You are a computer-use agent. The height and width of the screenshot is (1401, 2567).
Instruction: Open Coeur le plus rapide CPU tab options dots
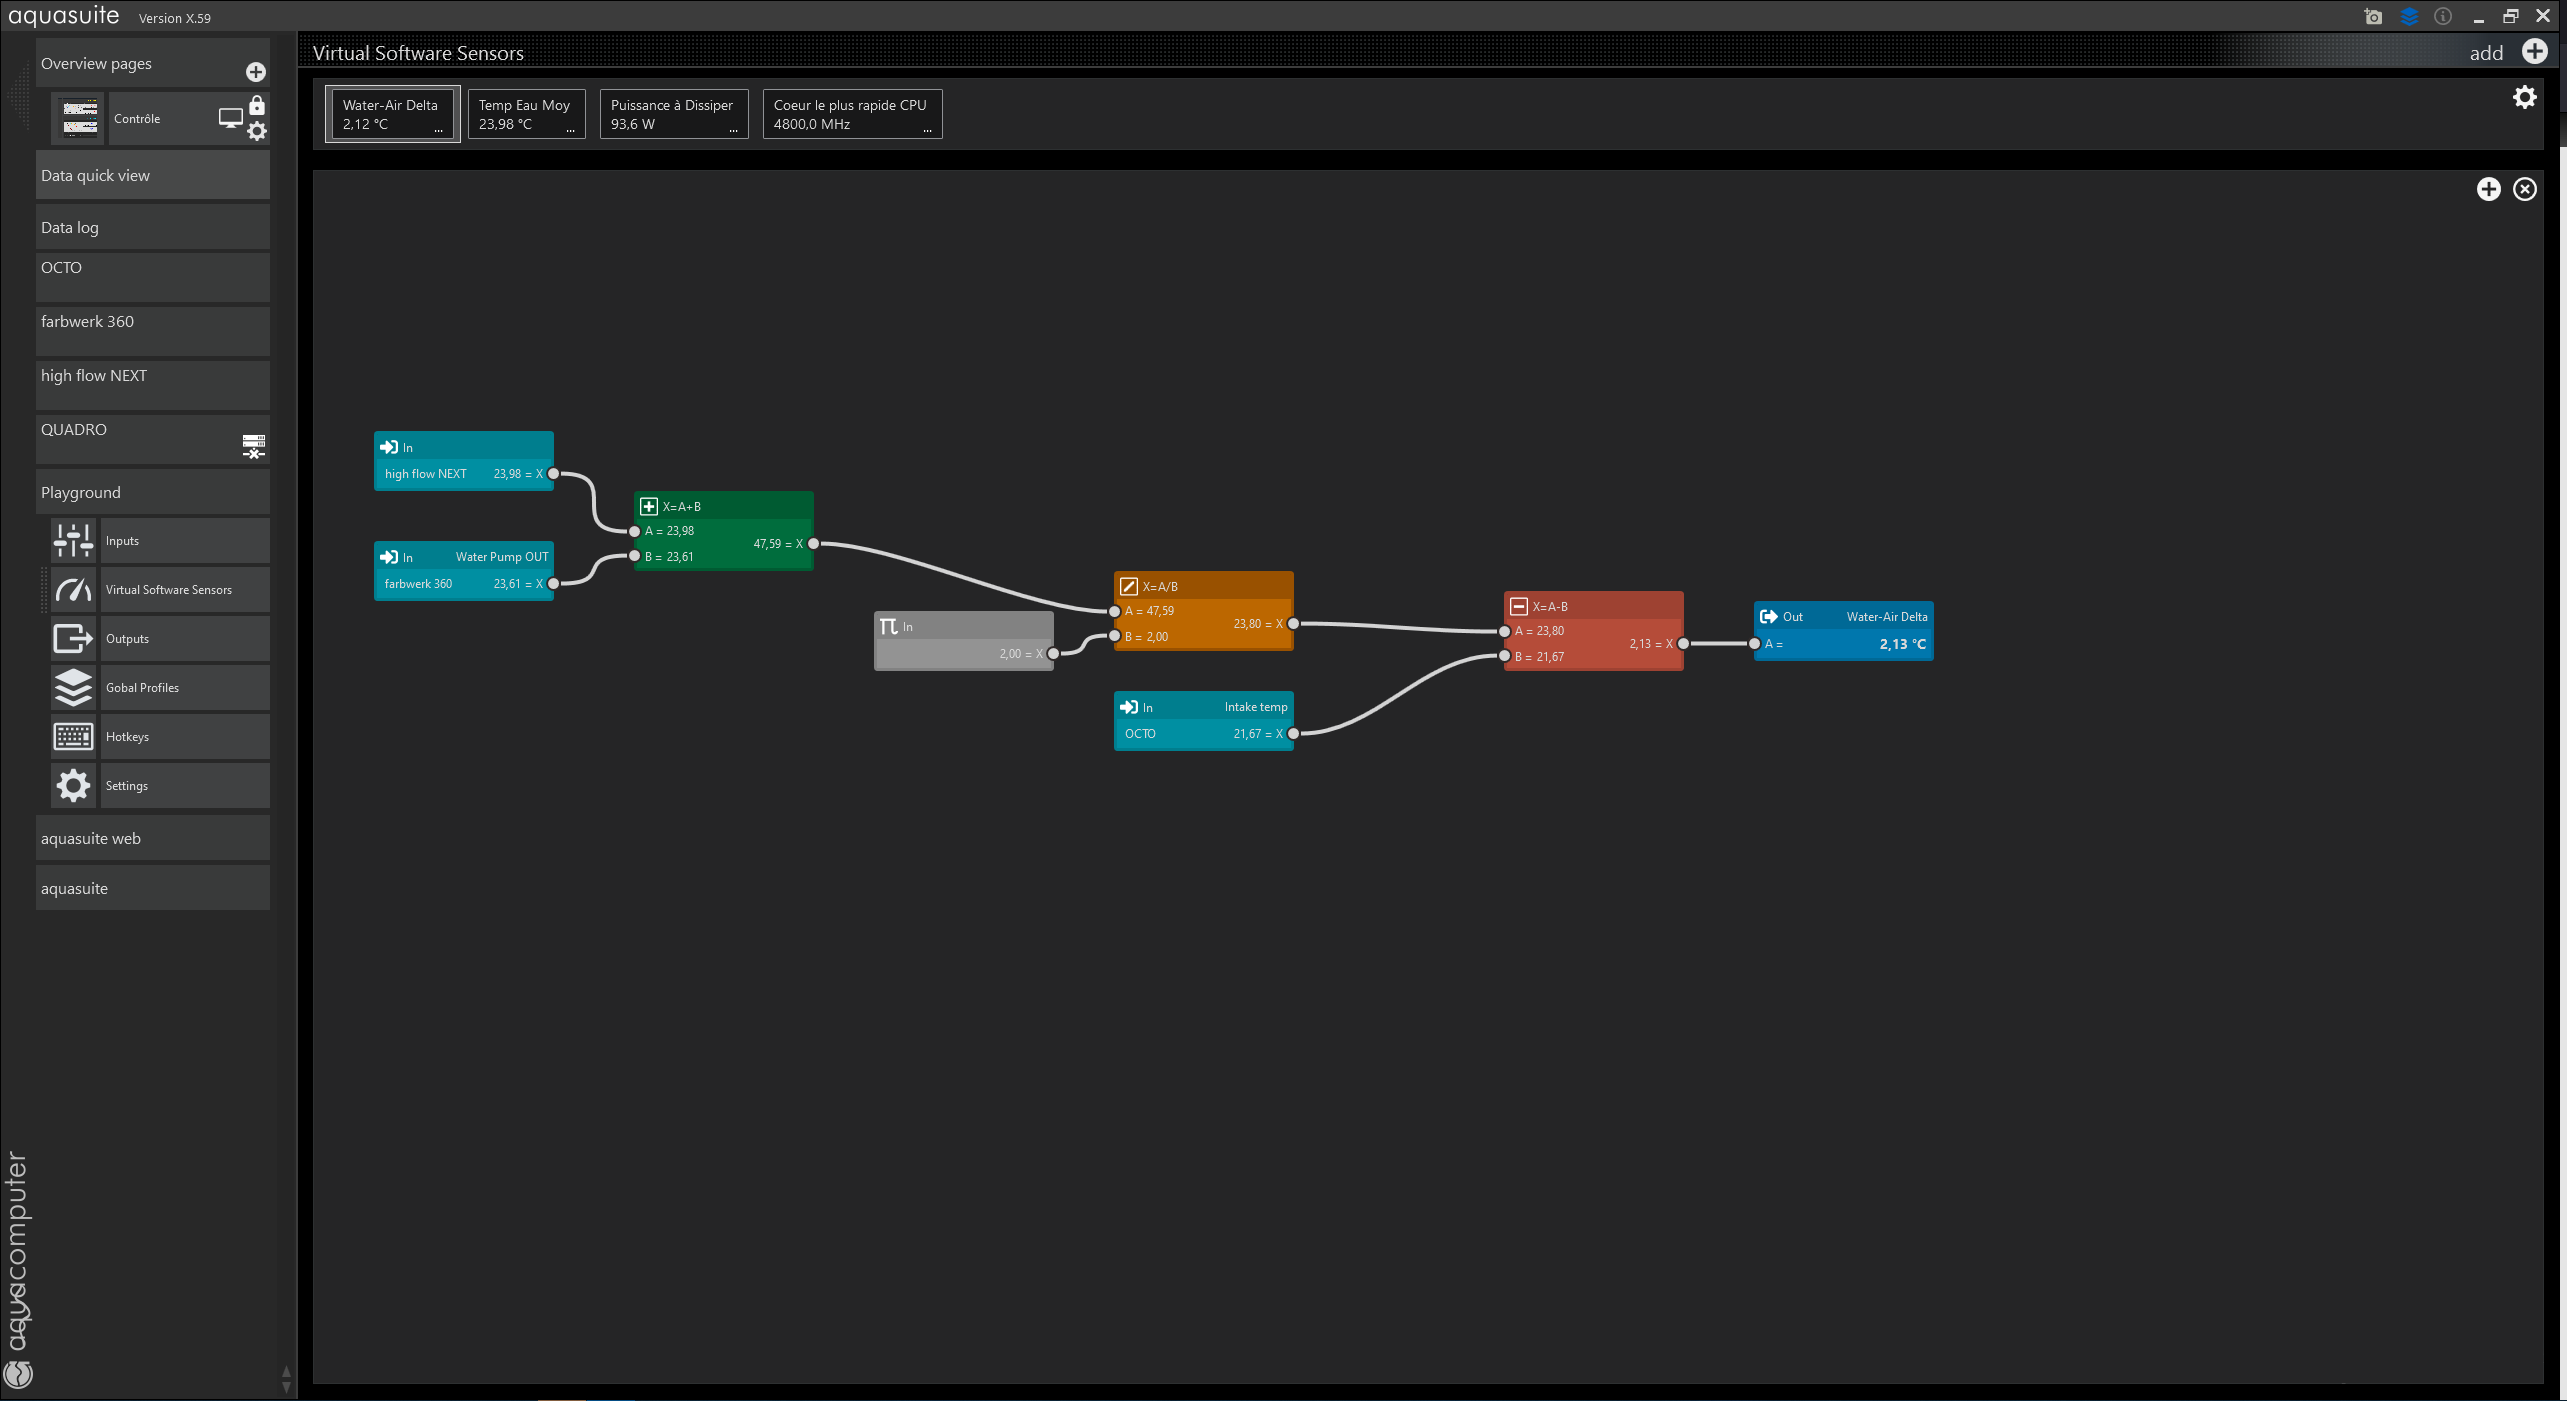click(x=927, y=130)
